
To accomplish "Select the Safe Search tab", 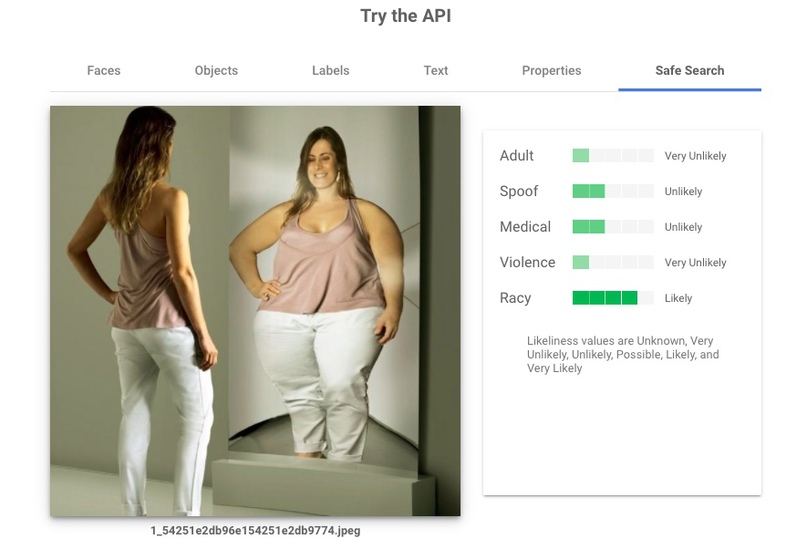I will 690,71.
